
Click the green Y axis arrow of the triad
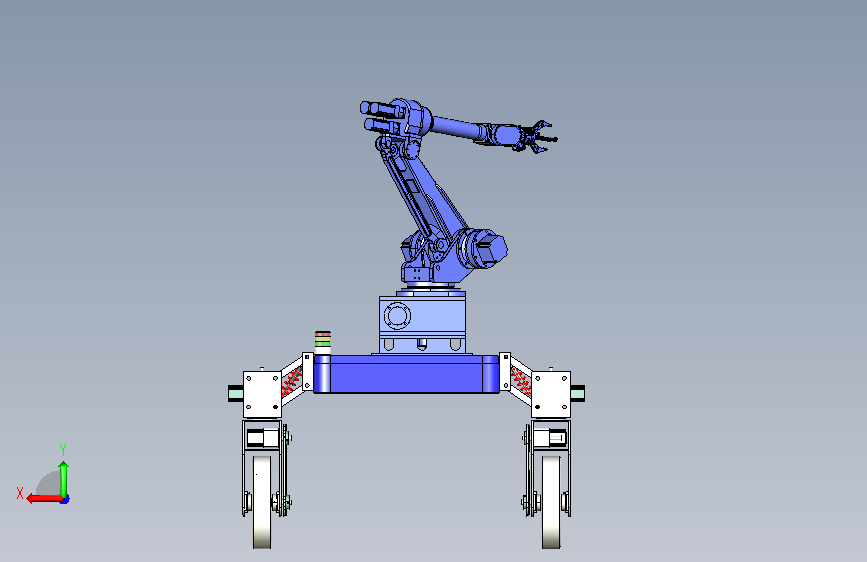click(x=64, y=479)
